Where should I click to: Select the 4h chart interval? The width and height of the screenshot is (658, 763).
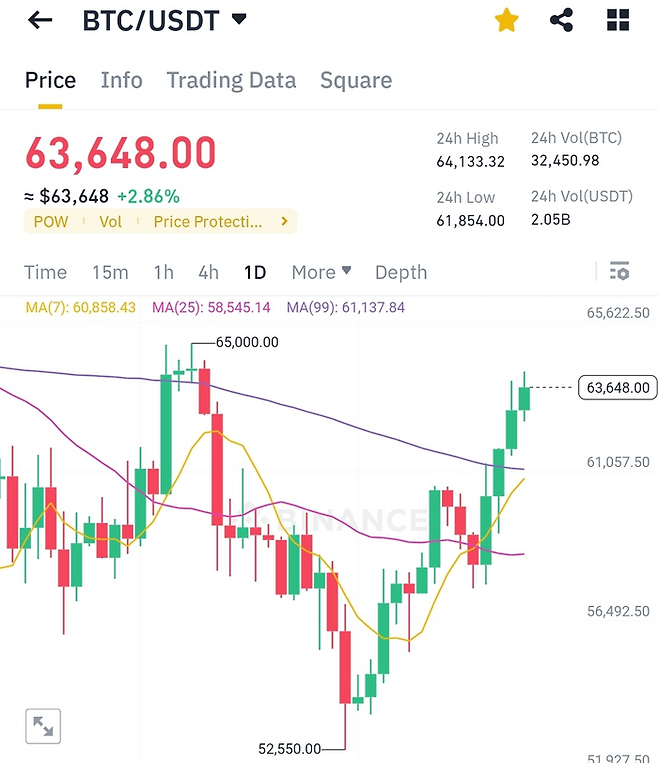[208, 272]
